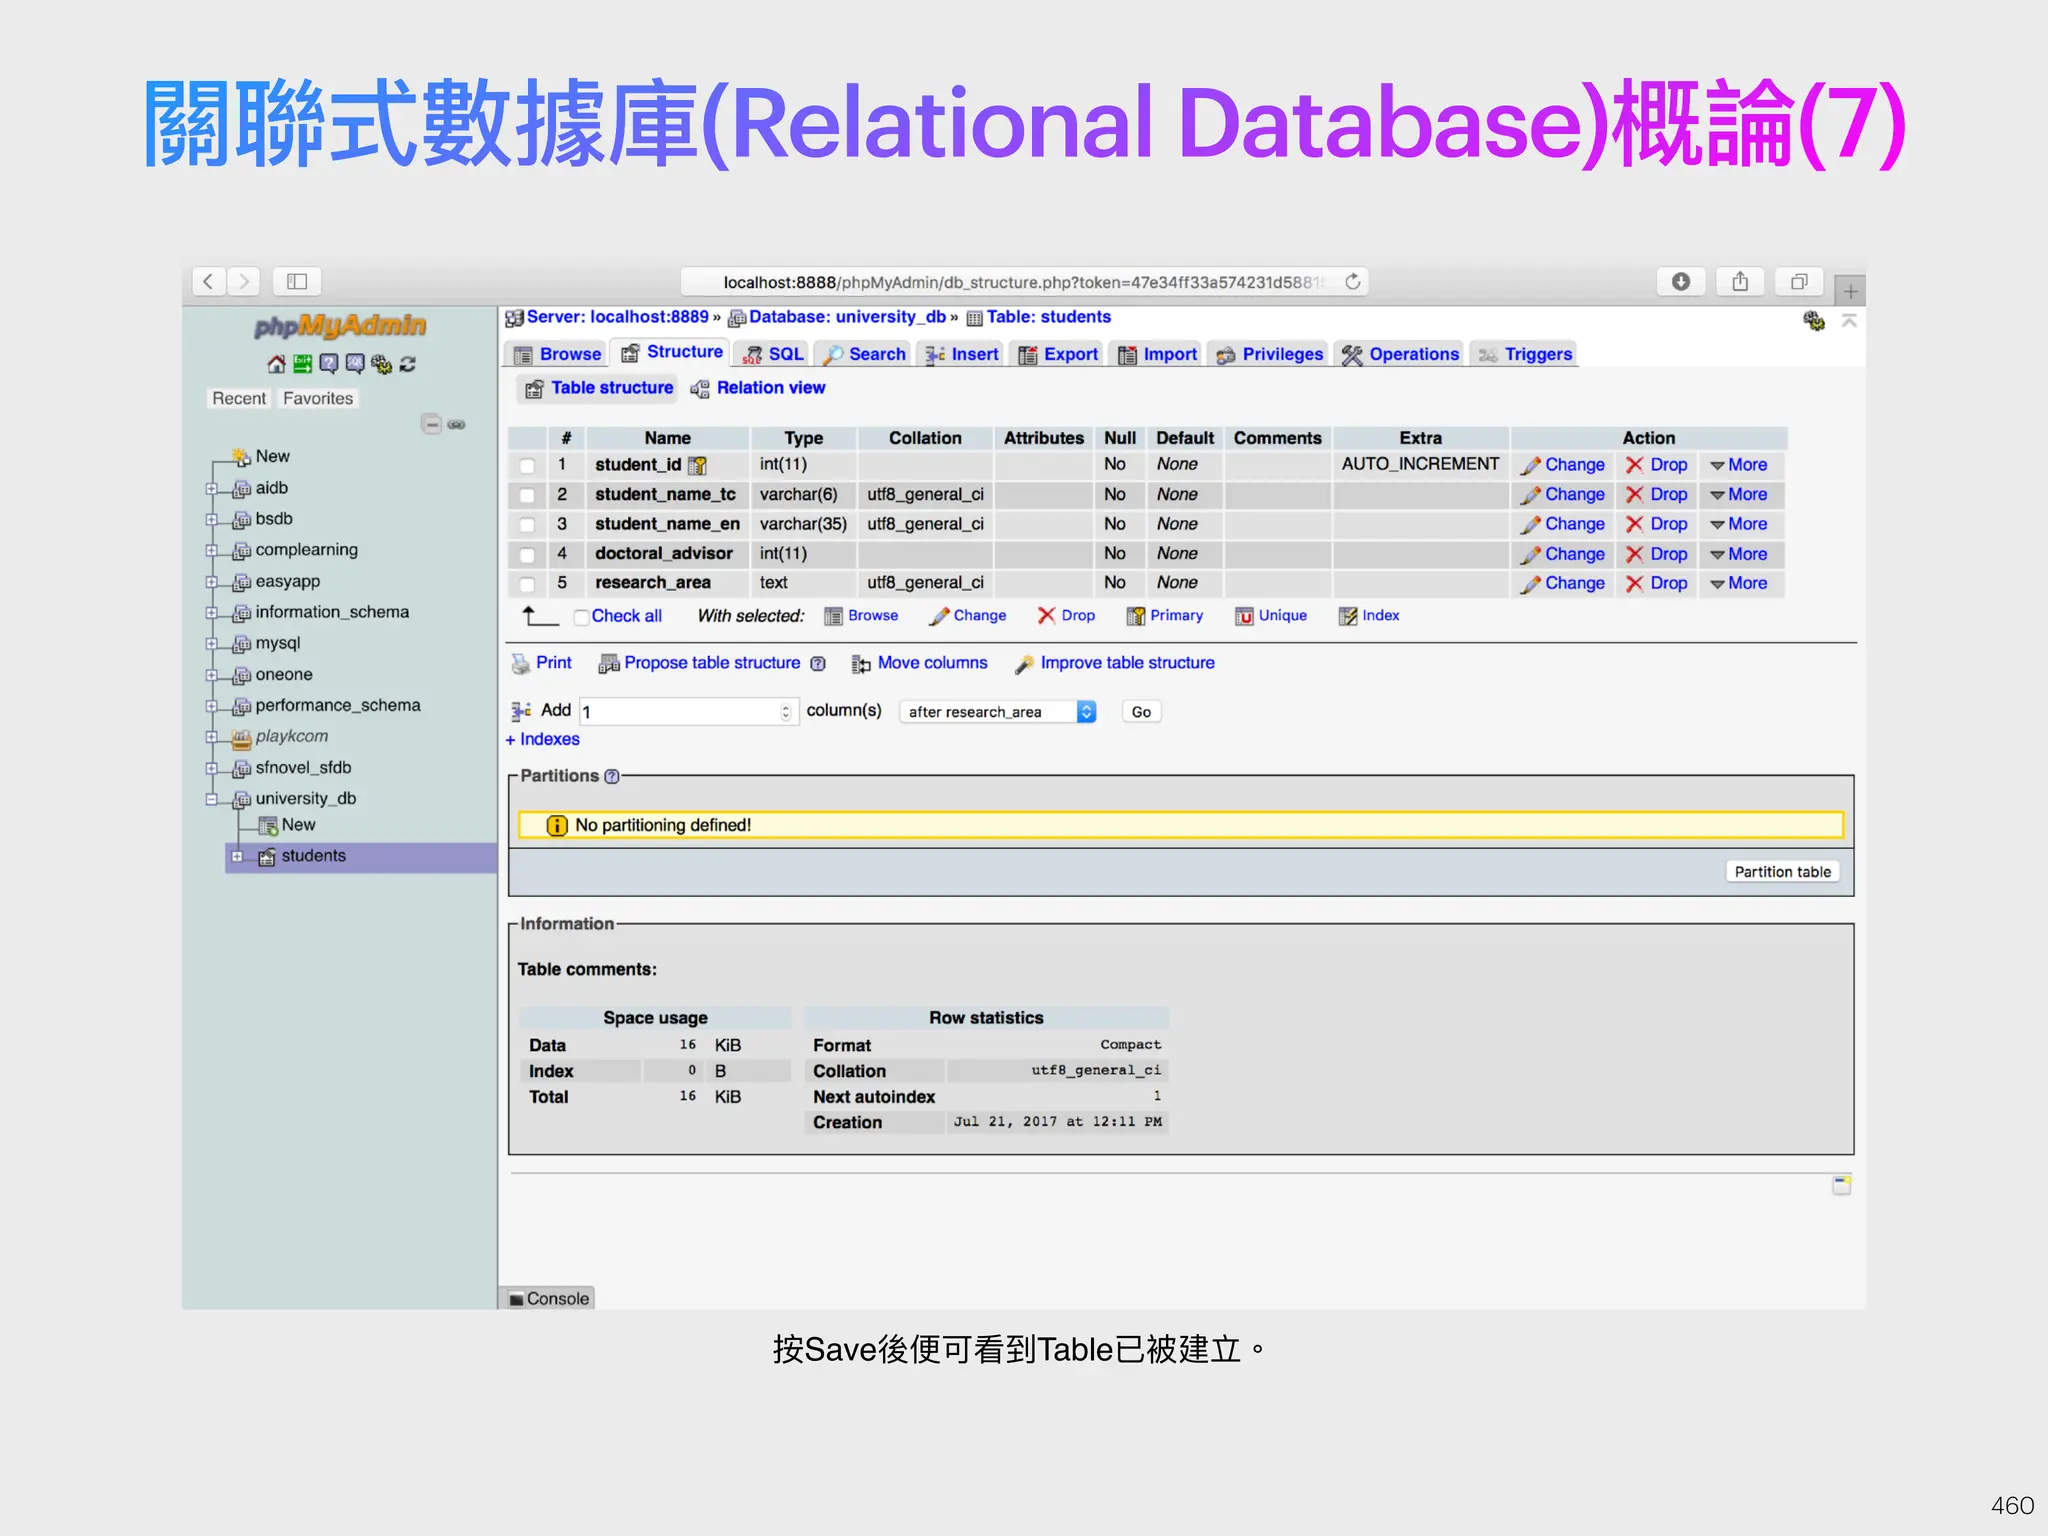2048x1536 pixels.
Task: Click the show all tabs icon
Action: [x=1799, y=281]
